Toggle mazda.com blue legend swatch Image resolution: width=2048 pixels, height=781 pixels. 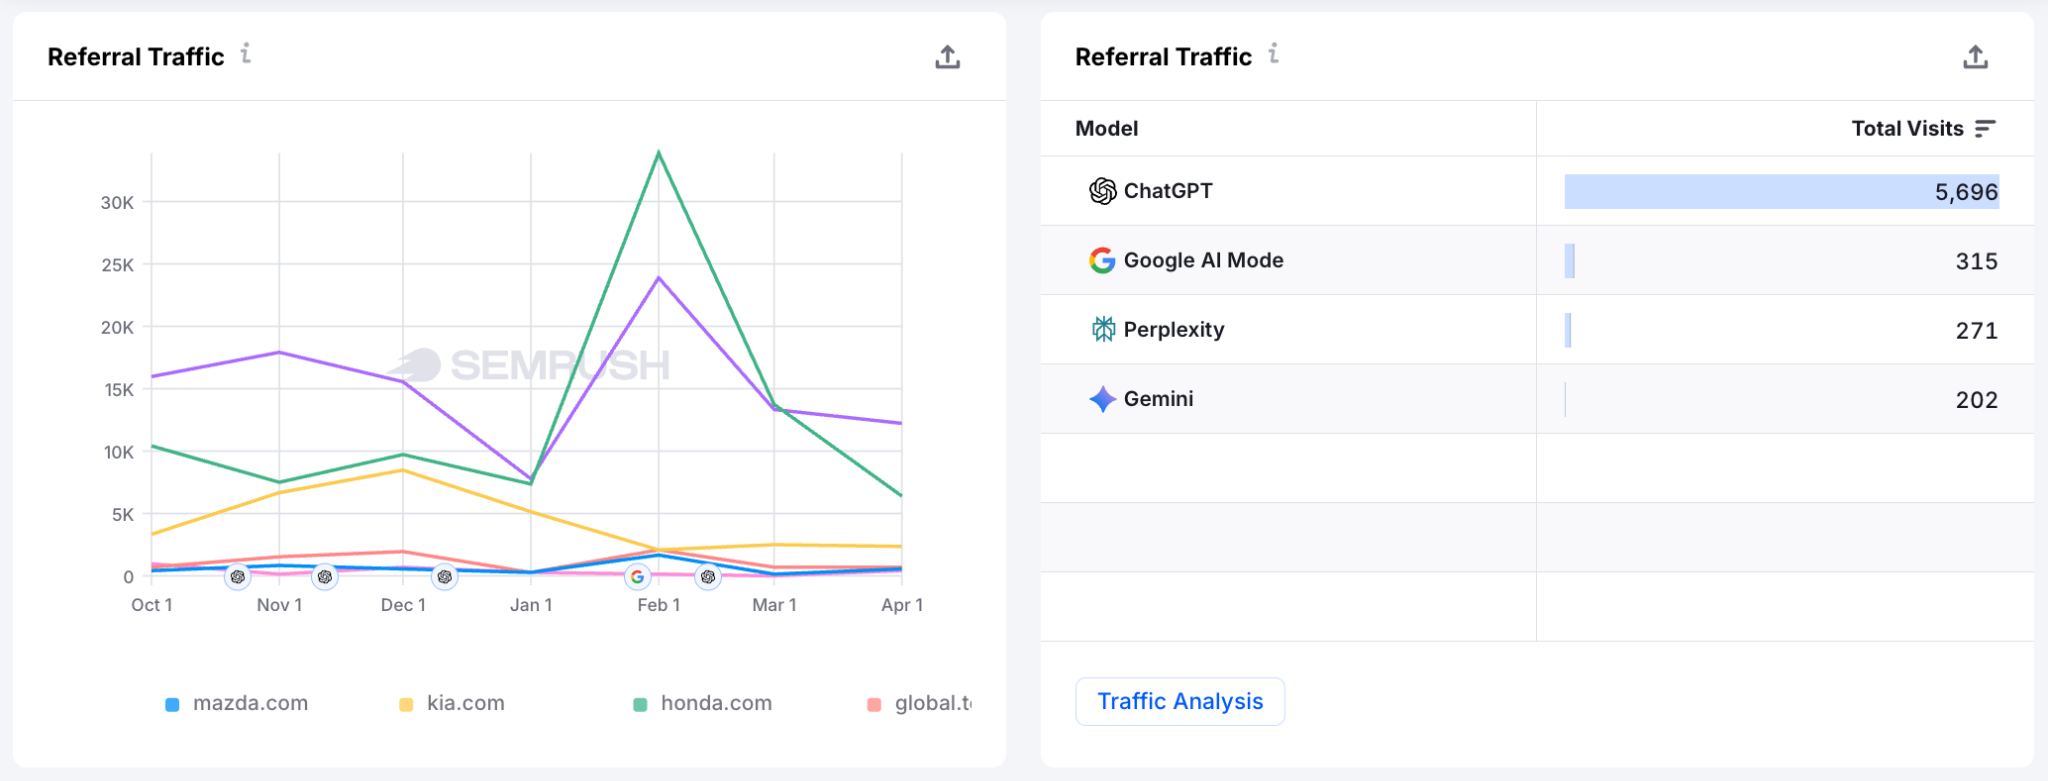[172, 705]
